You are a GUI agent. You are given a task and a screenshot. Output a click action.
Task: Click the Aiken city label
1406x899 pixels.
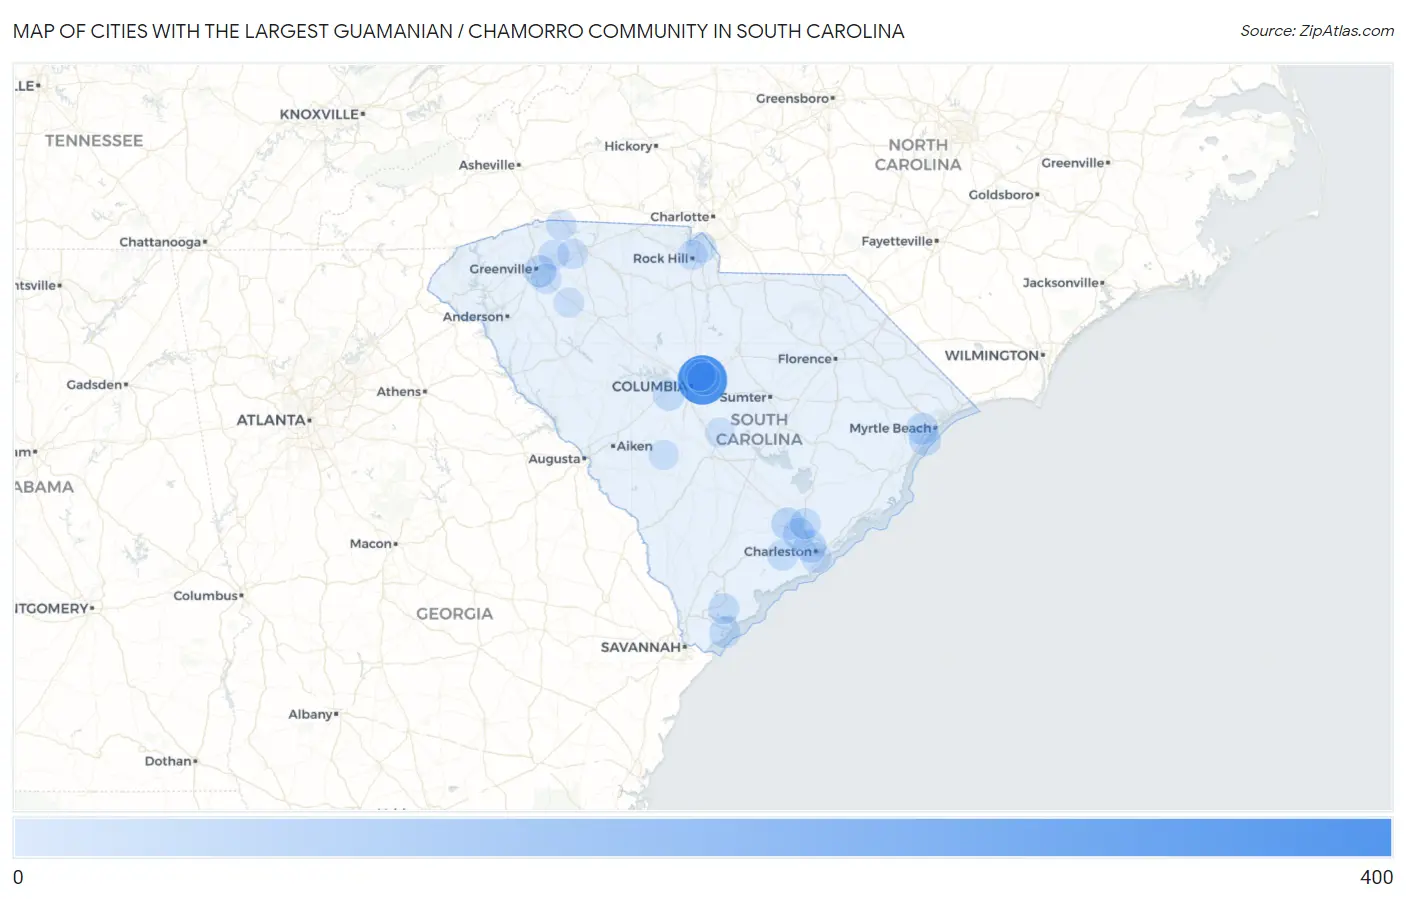pos(634,446)
